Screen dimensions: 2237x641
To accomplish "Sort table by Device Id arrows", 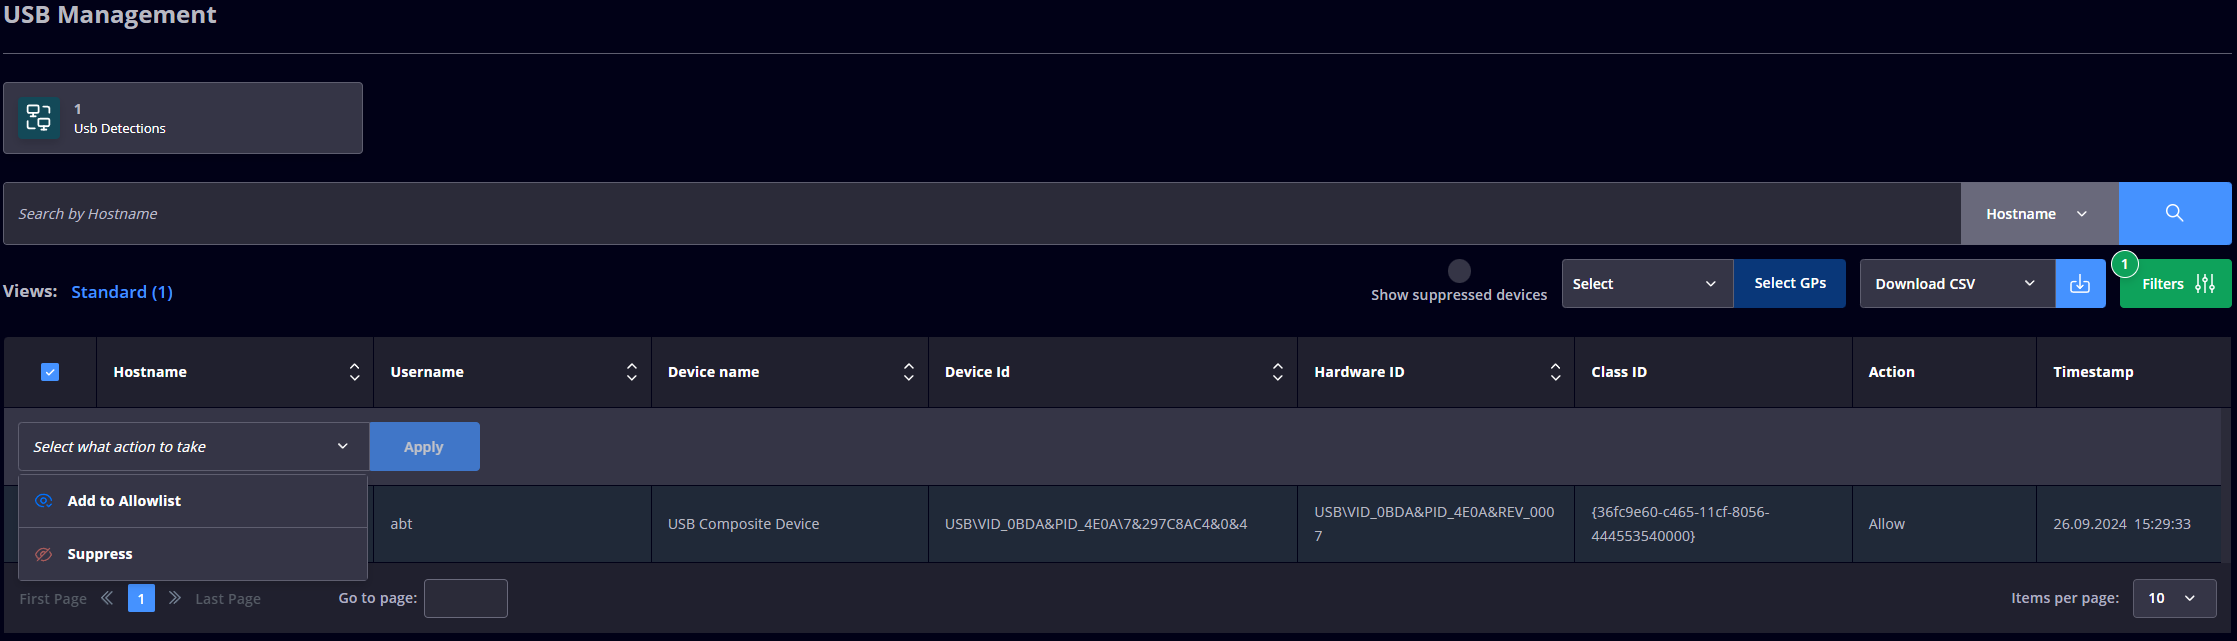I will 1277,372.
